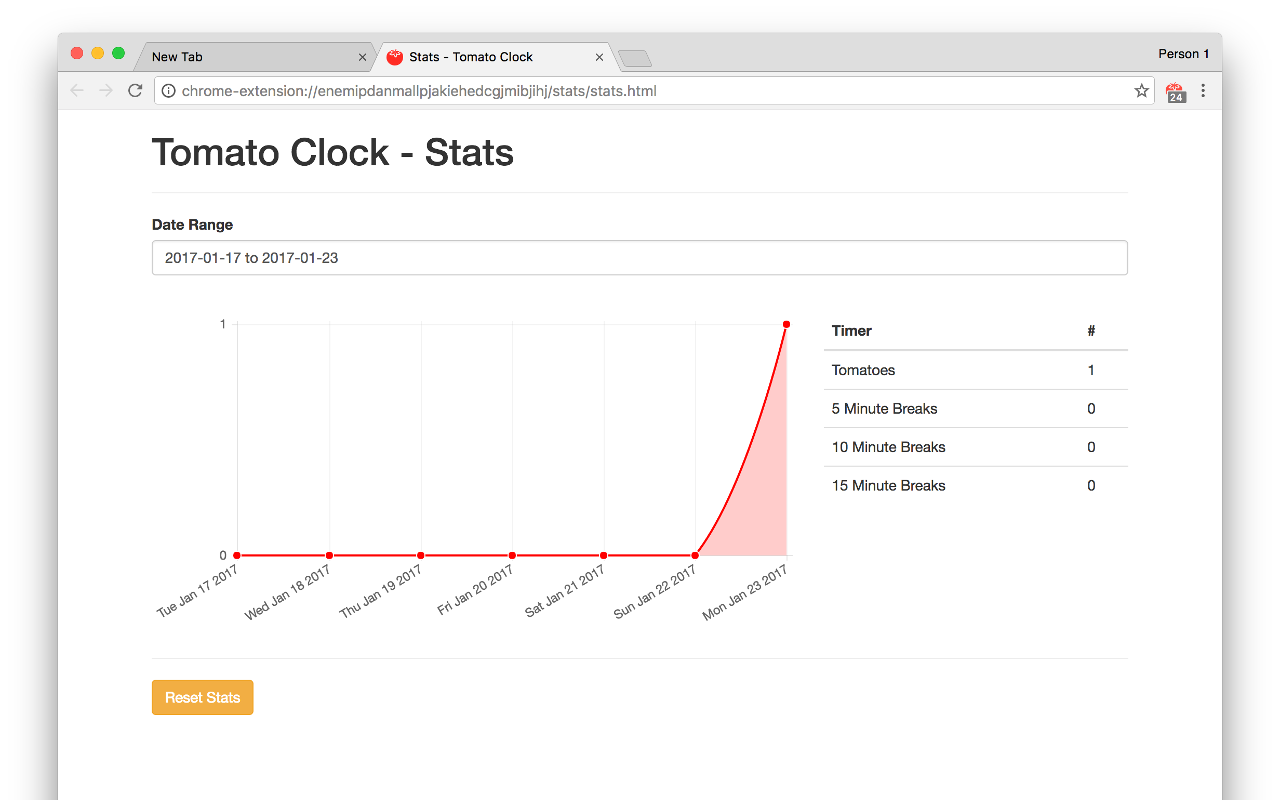This screenshot has height=800, width=1280.
Task: Click the tomato favicon on Stats tab
Action: pos(395,57)
